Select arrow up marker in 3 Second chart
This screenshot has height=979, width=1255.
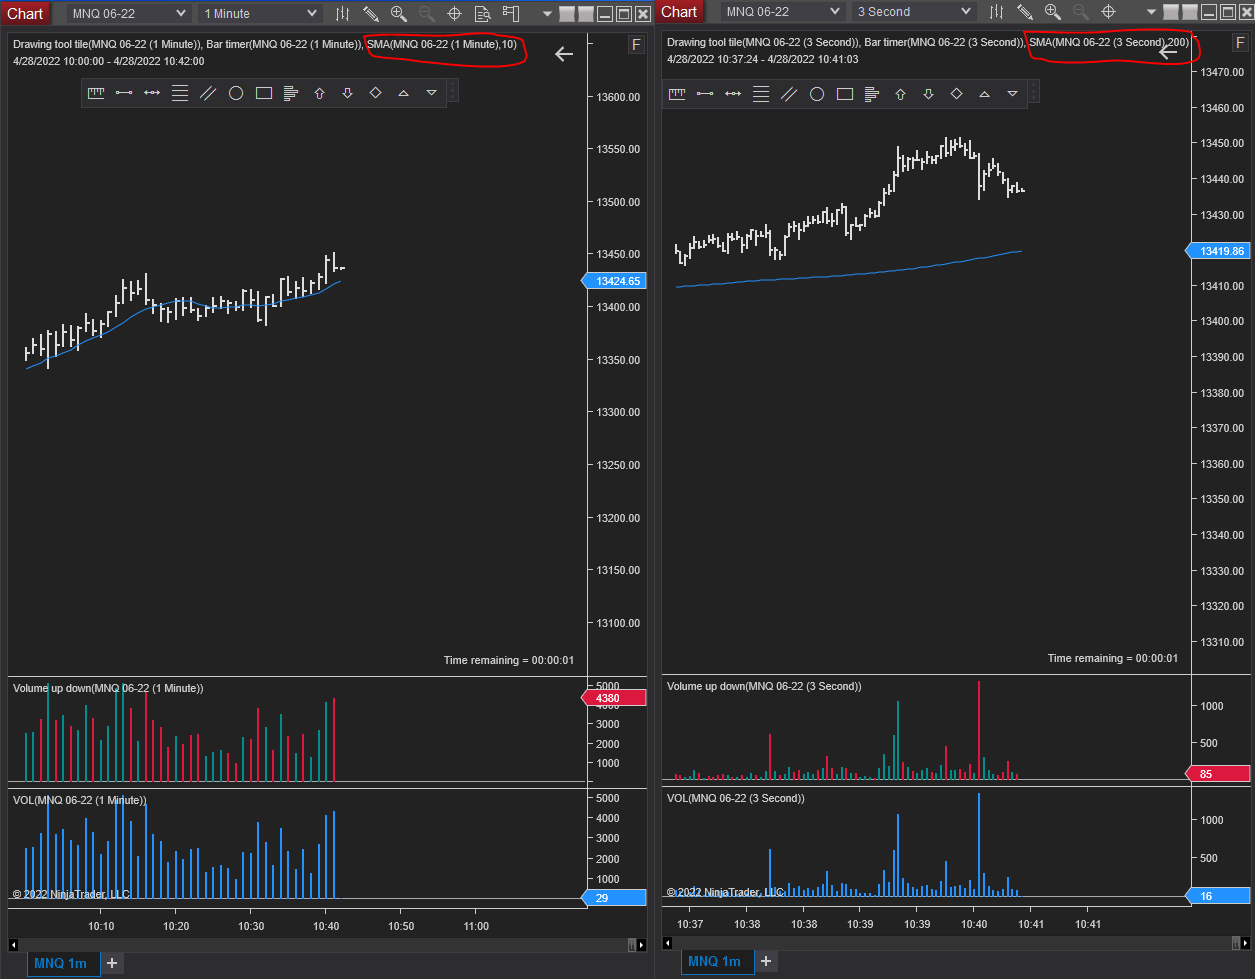[900, 93]
